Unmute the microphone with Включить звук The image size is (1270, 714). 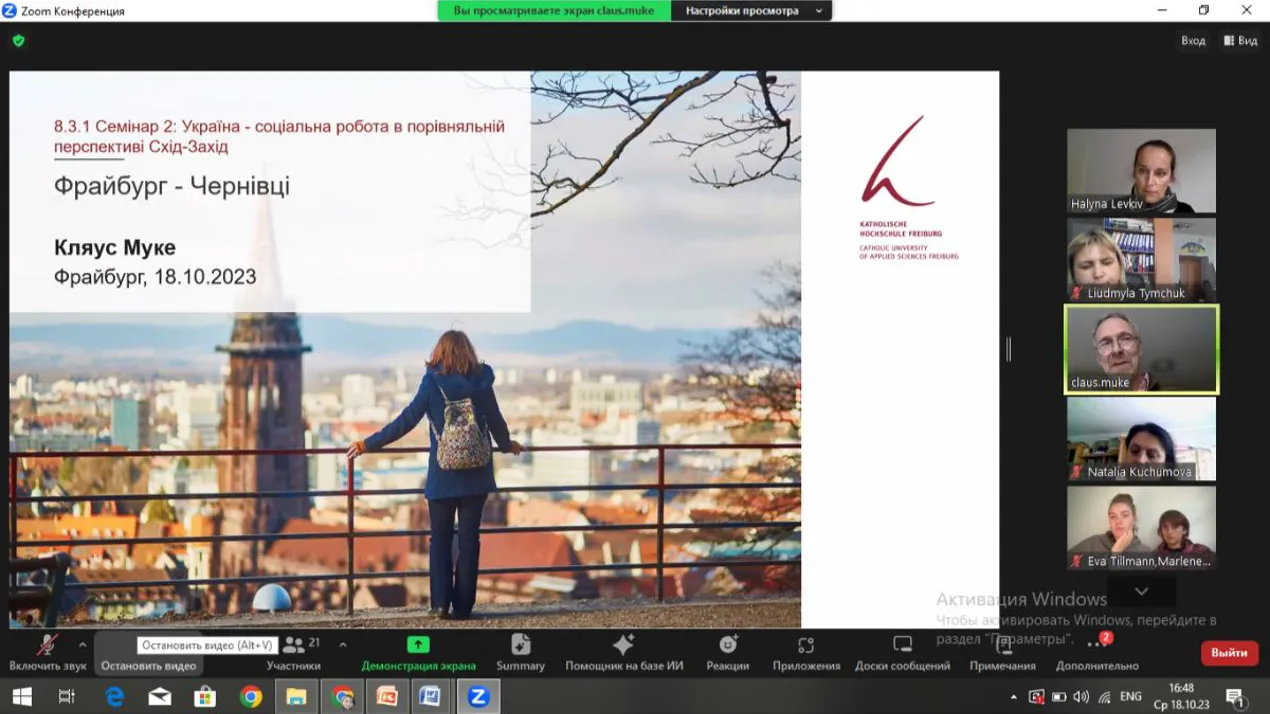pos(47,652)
